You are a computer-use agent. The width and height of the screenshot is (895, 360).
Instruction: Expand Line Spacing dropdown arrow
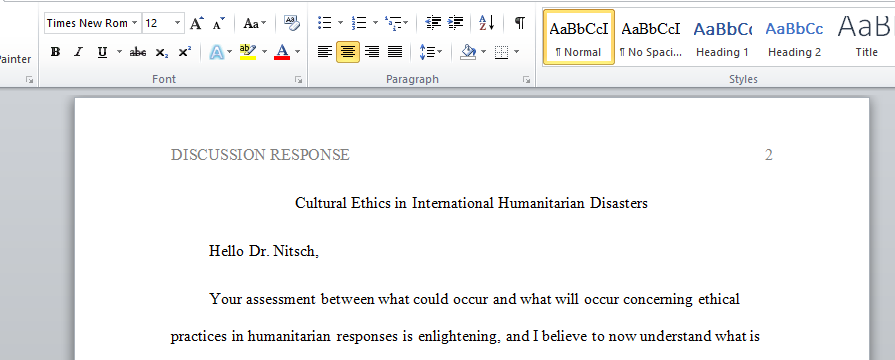440,52
